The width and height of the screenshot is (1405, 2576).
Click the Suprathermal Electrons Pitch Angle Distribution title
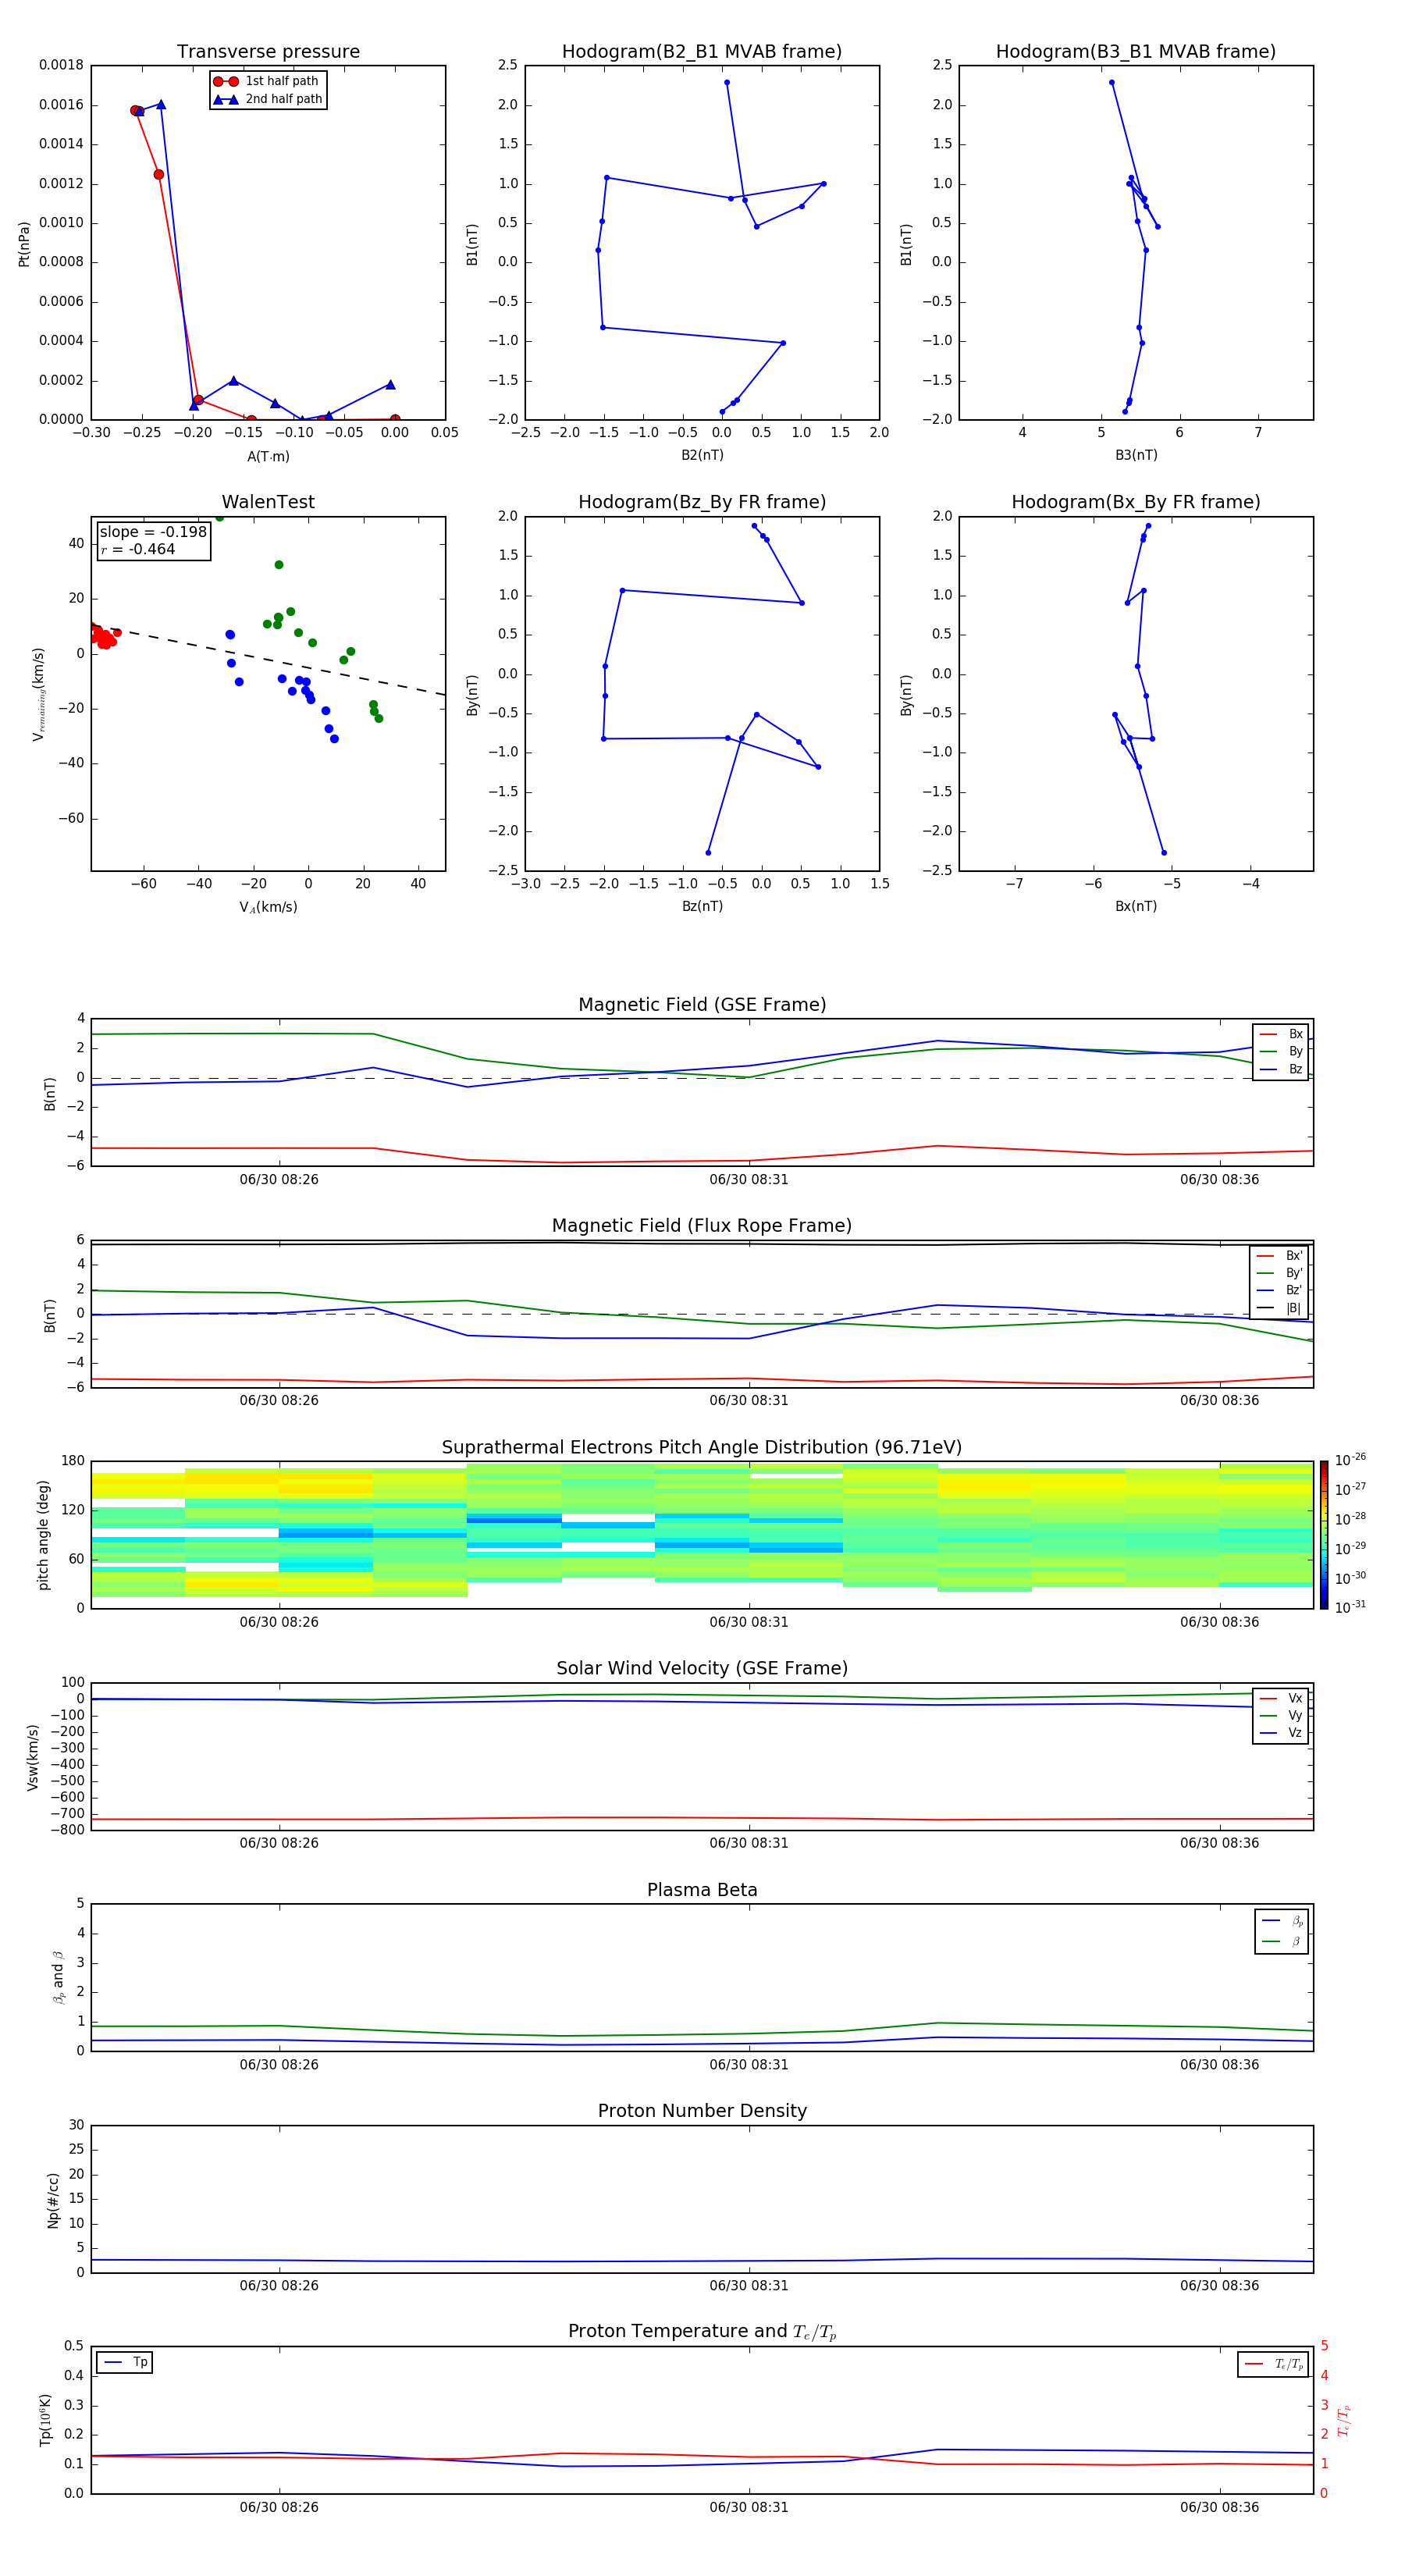[x=702, y=1447]
